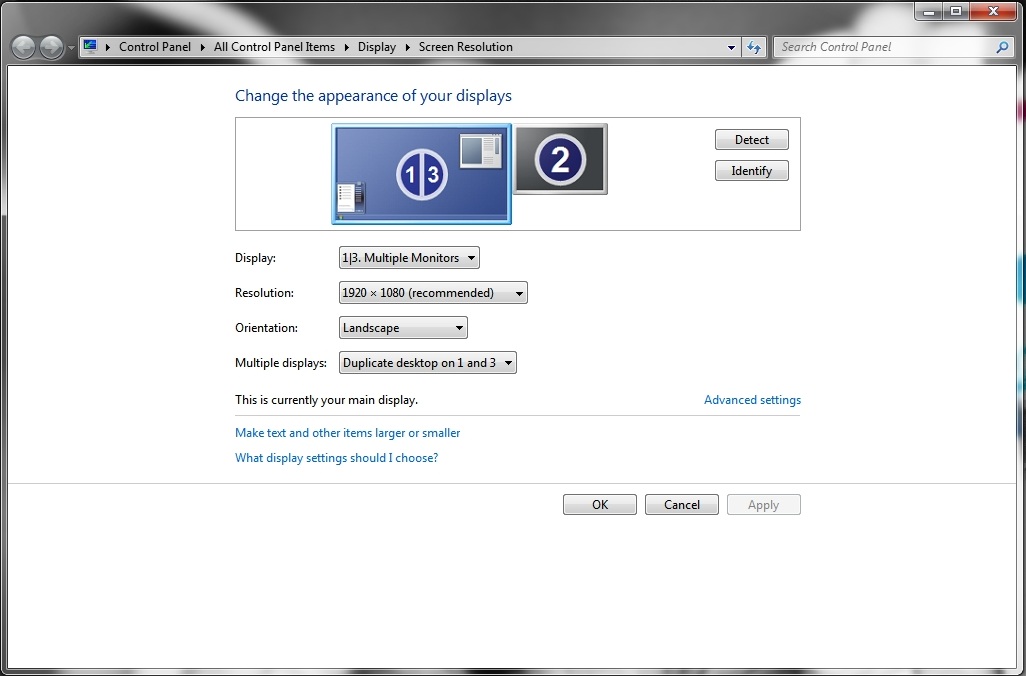Click the Back navigation arrow
Screen dimensions: 1026x676
click(24, 47)
